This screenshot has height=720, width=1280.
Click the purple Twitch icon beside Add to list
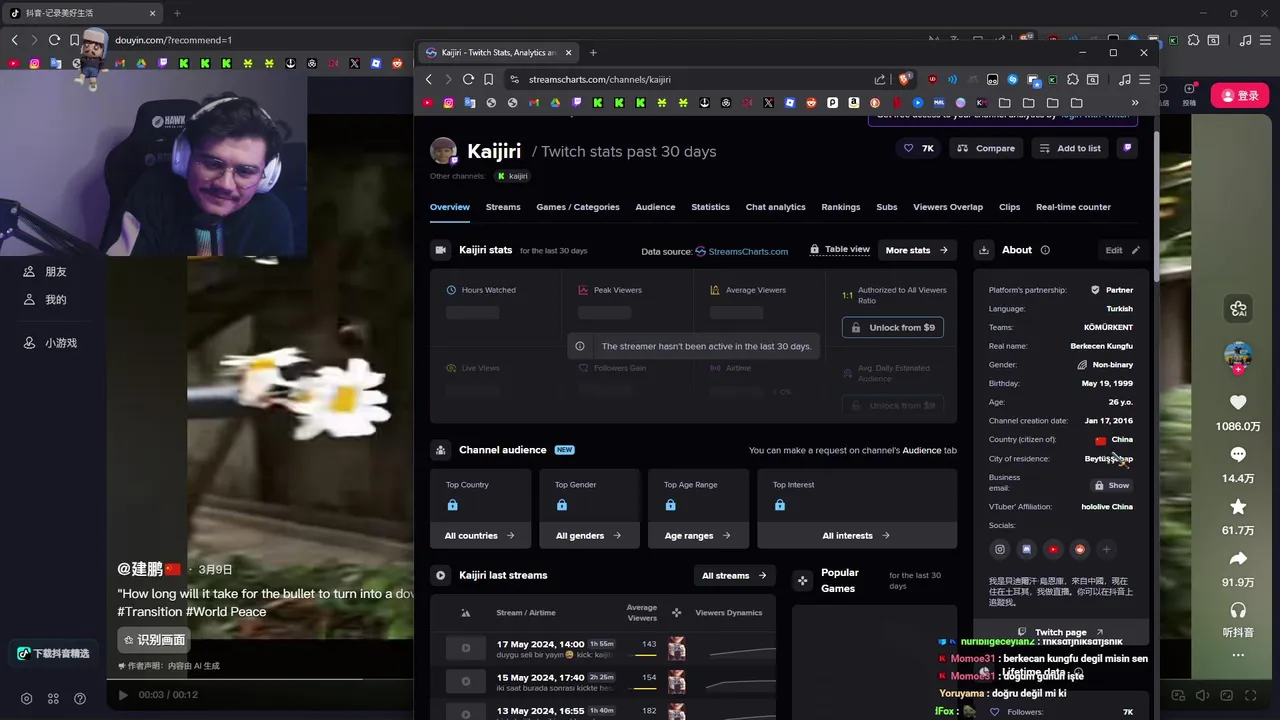(x=1127, y=148)
